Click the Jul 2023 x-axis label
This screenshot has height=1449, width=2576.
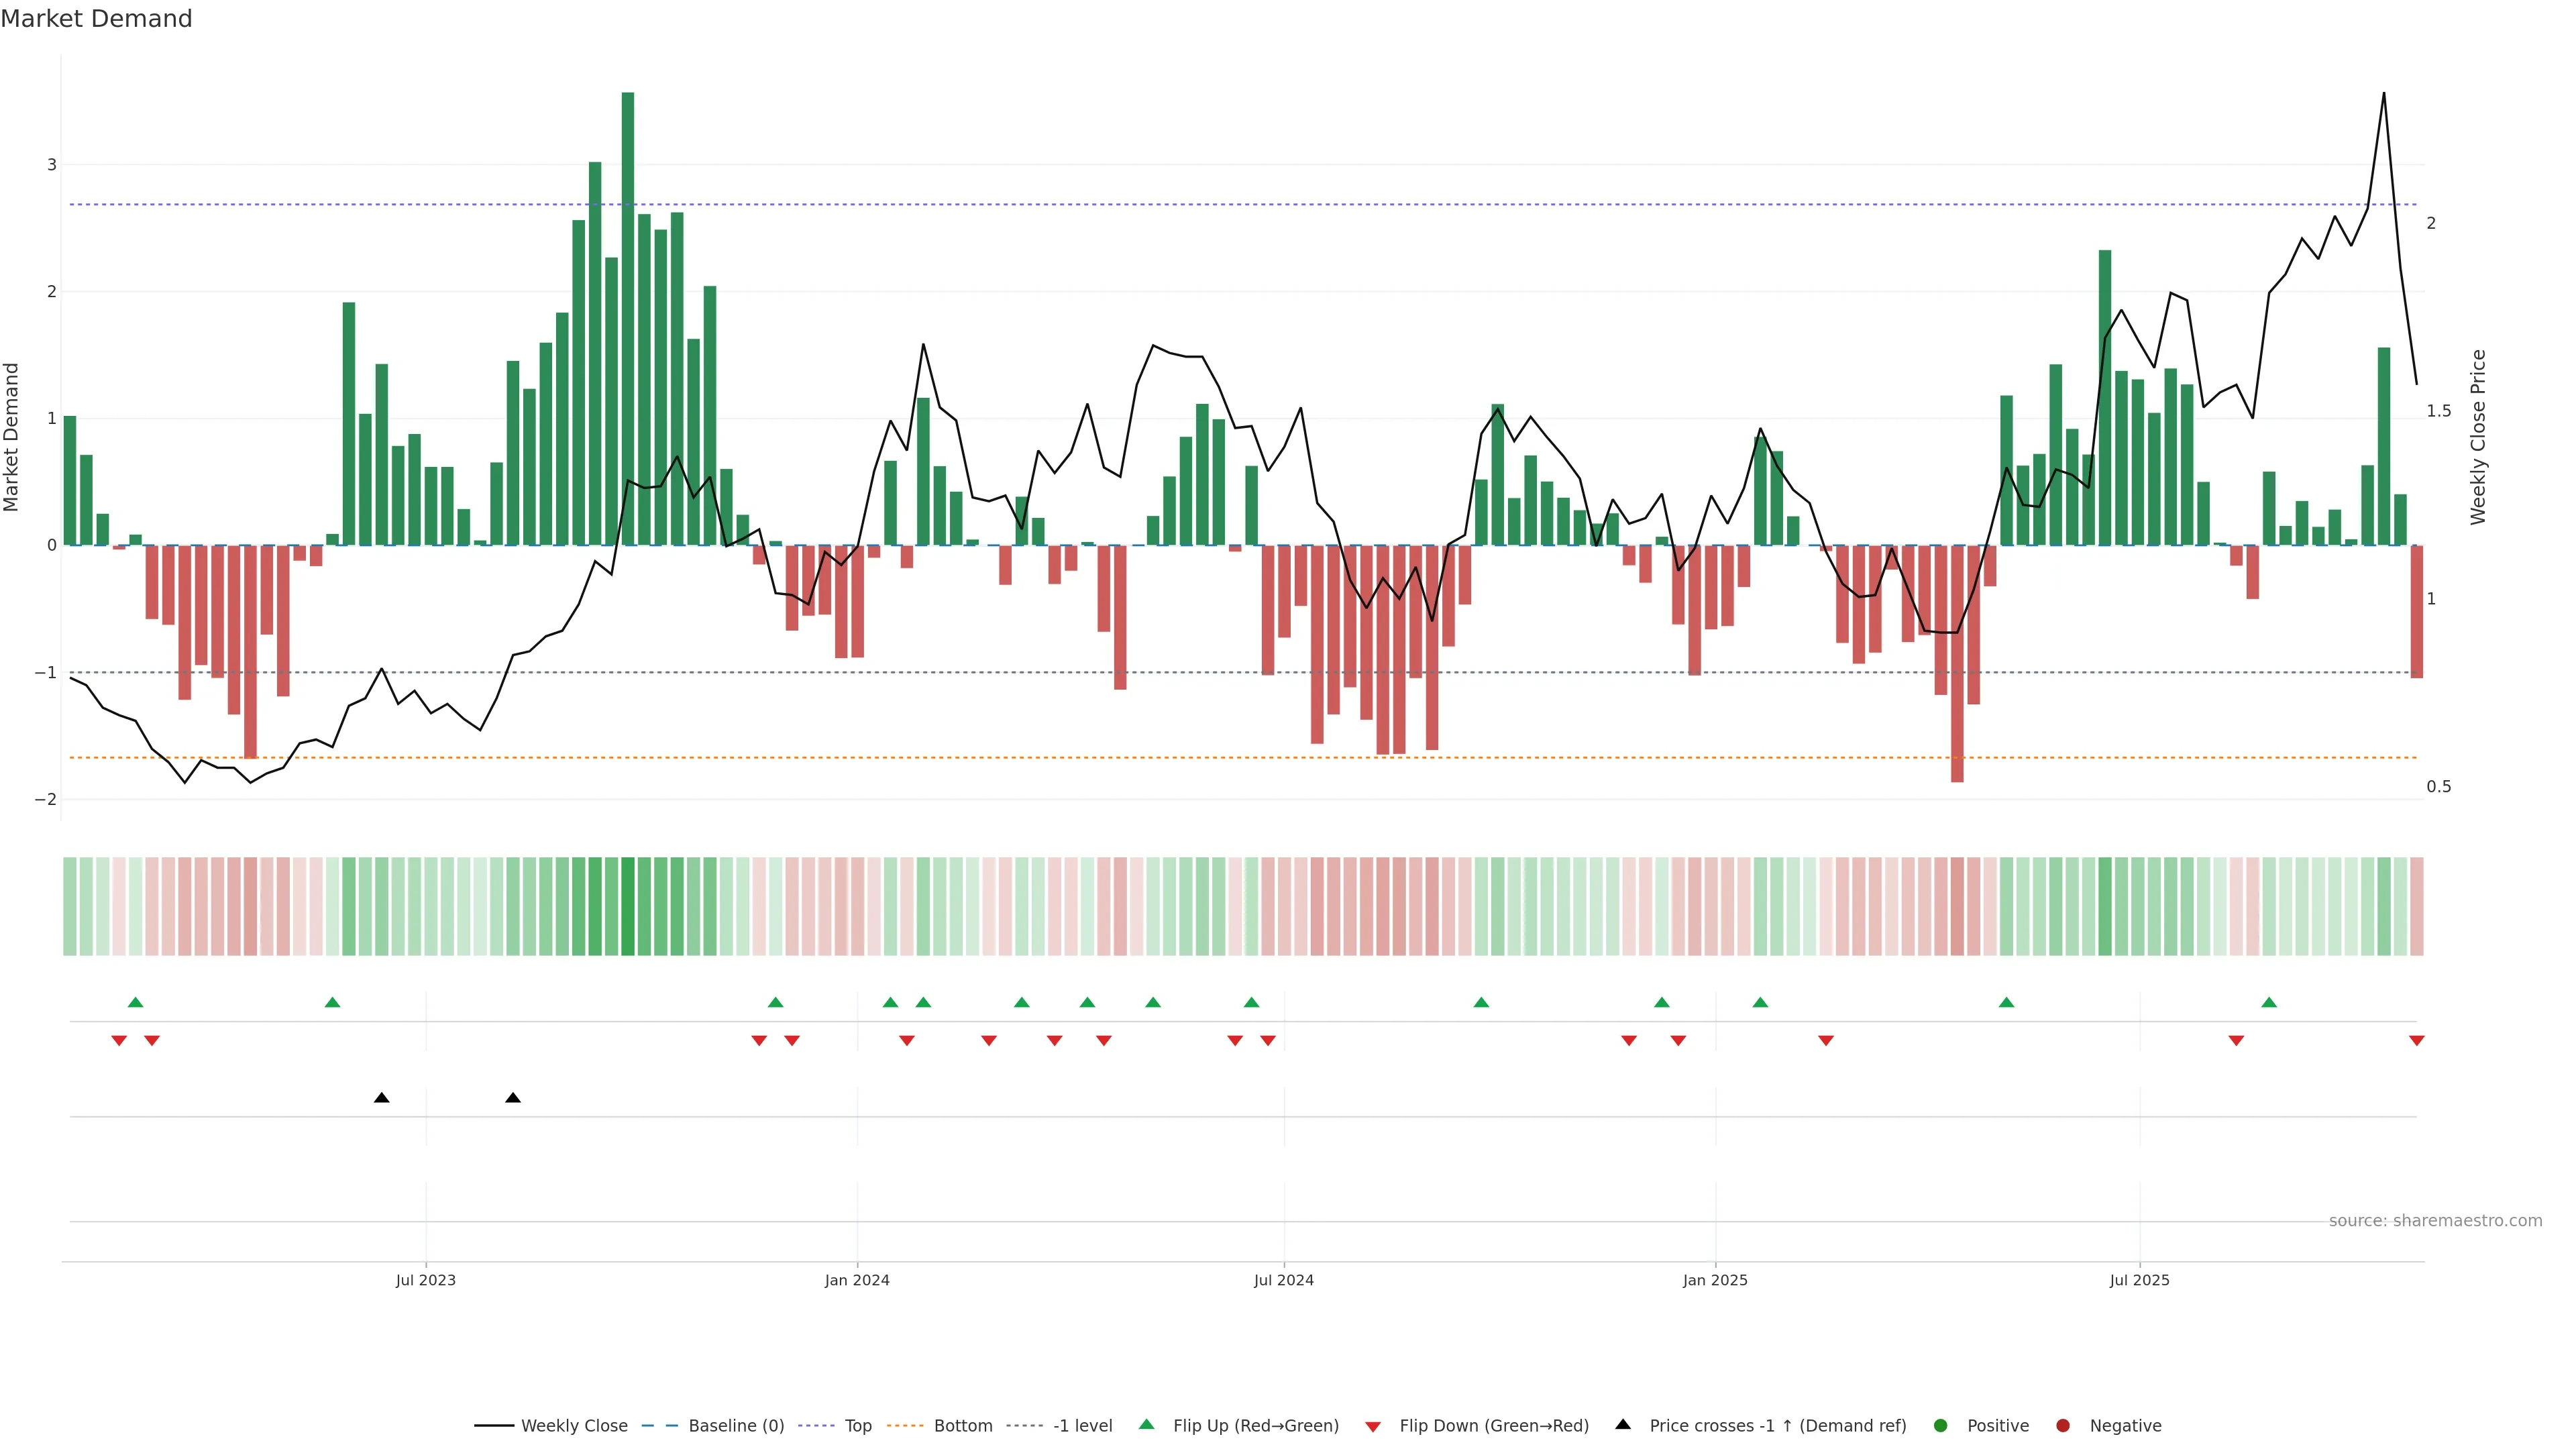[425, 1280]
